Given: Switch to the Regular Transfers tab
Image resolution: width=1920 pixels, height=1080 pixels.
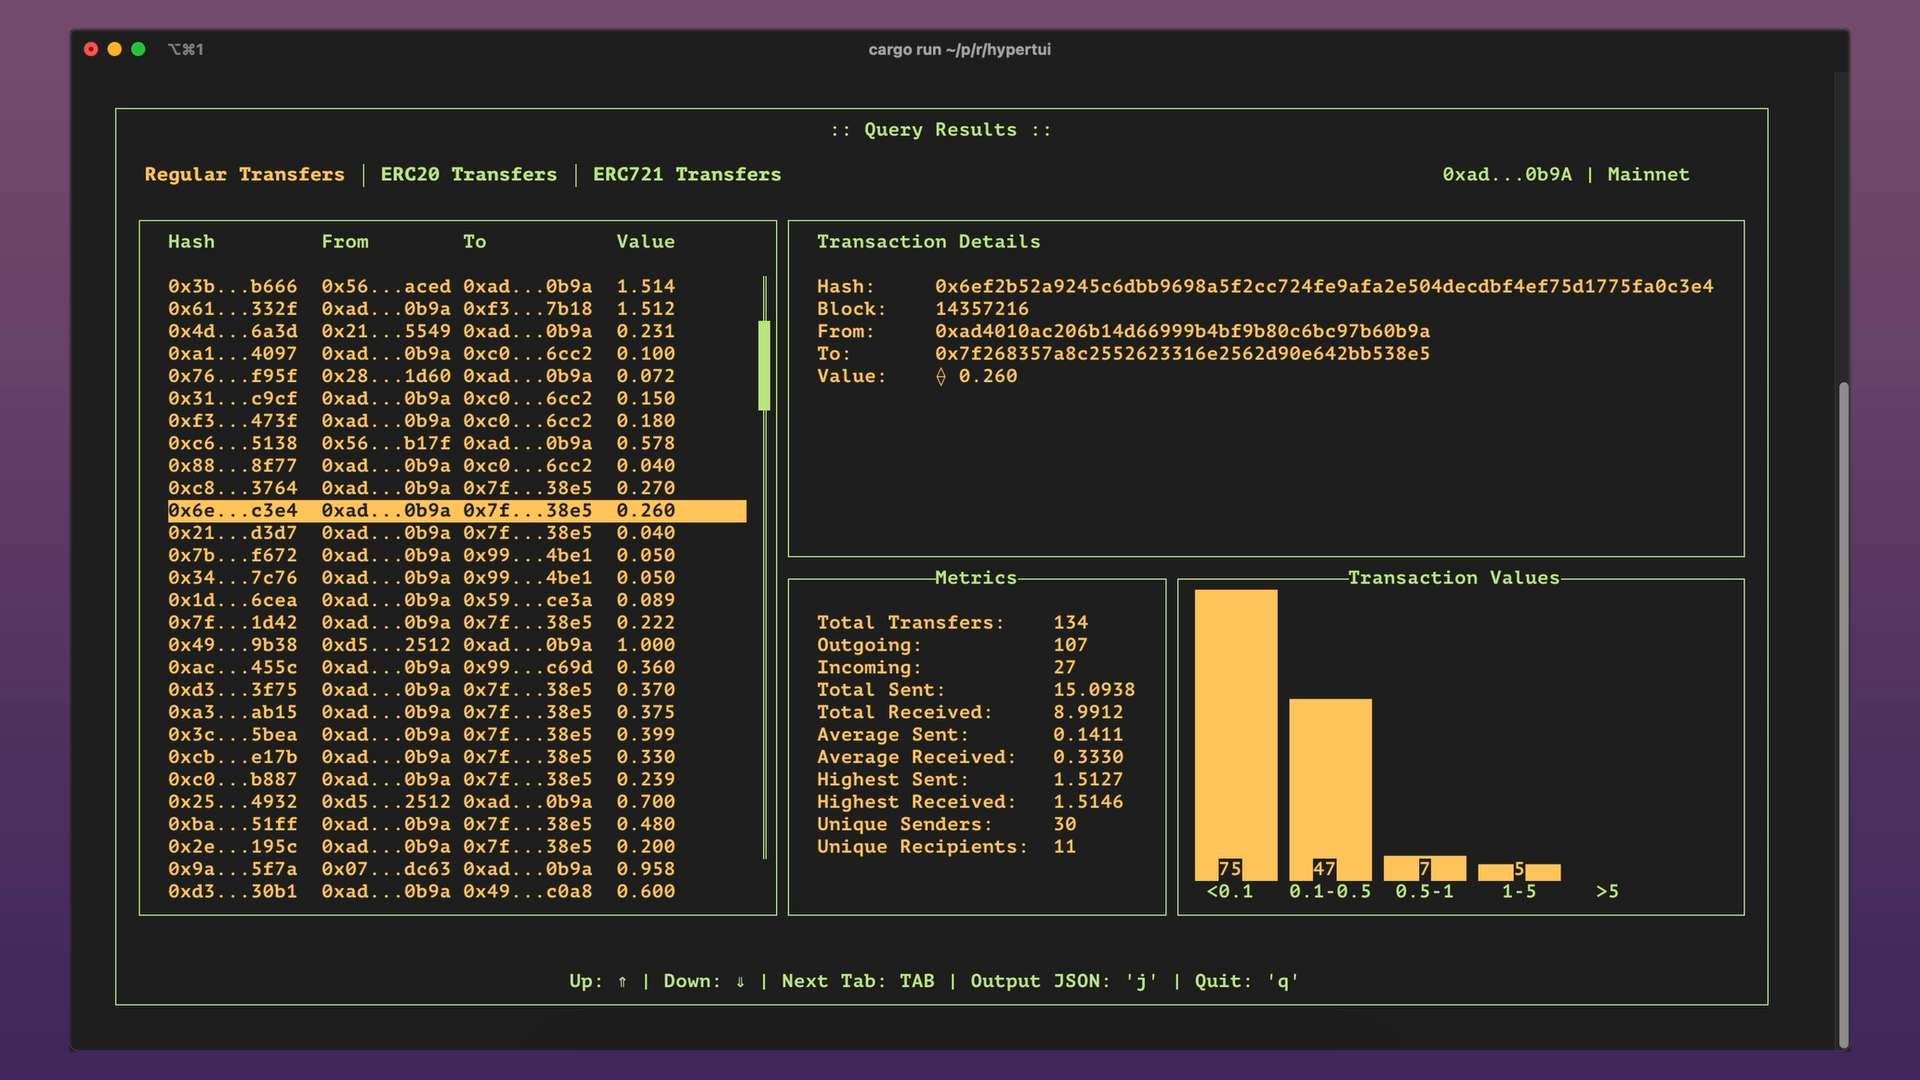Looking at the screenshot, I should tap(244, 174).
